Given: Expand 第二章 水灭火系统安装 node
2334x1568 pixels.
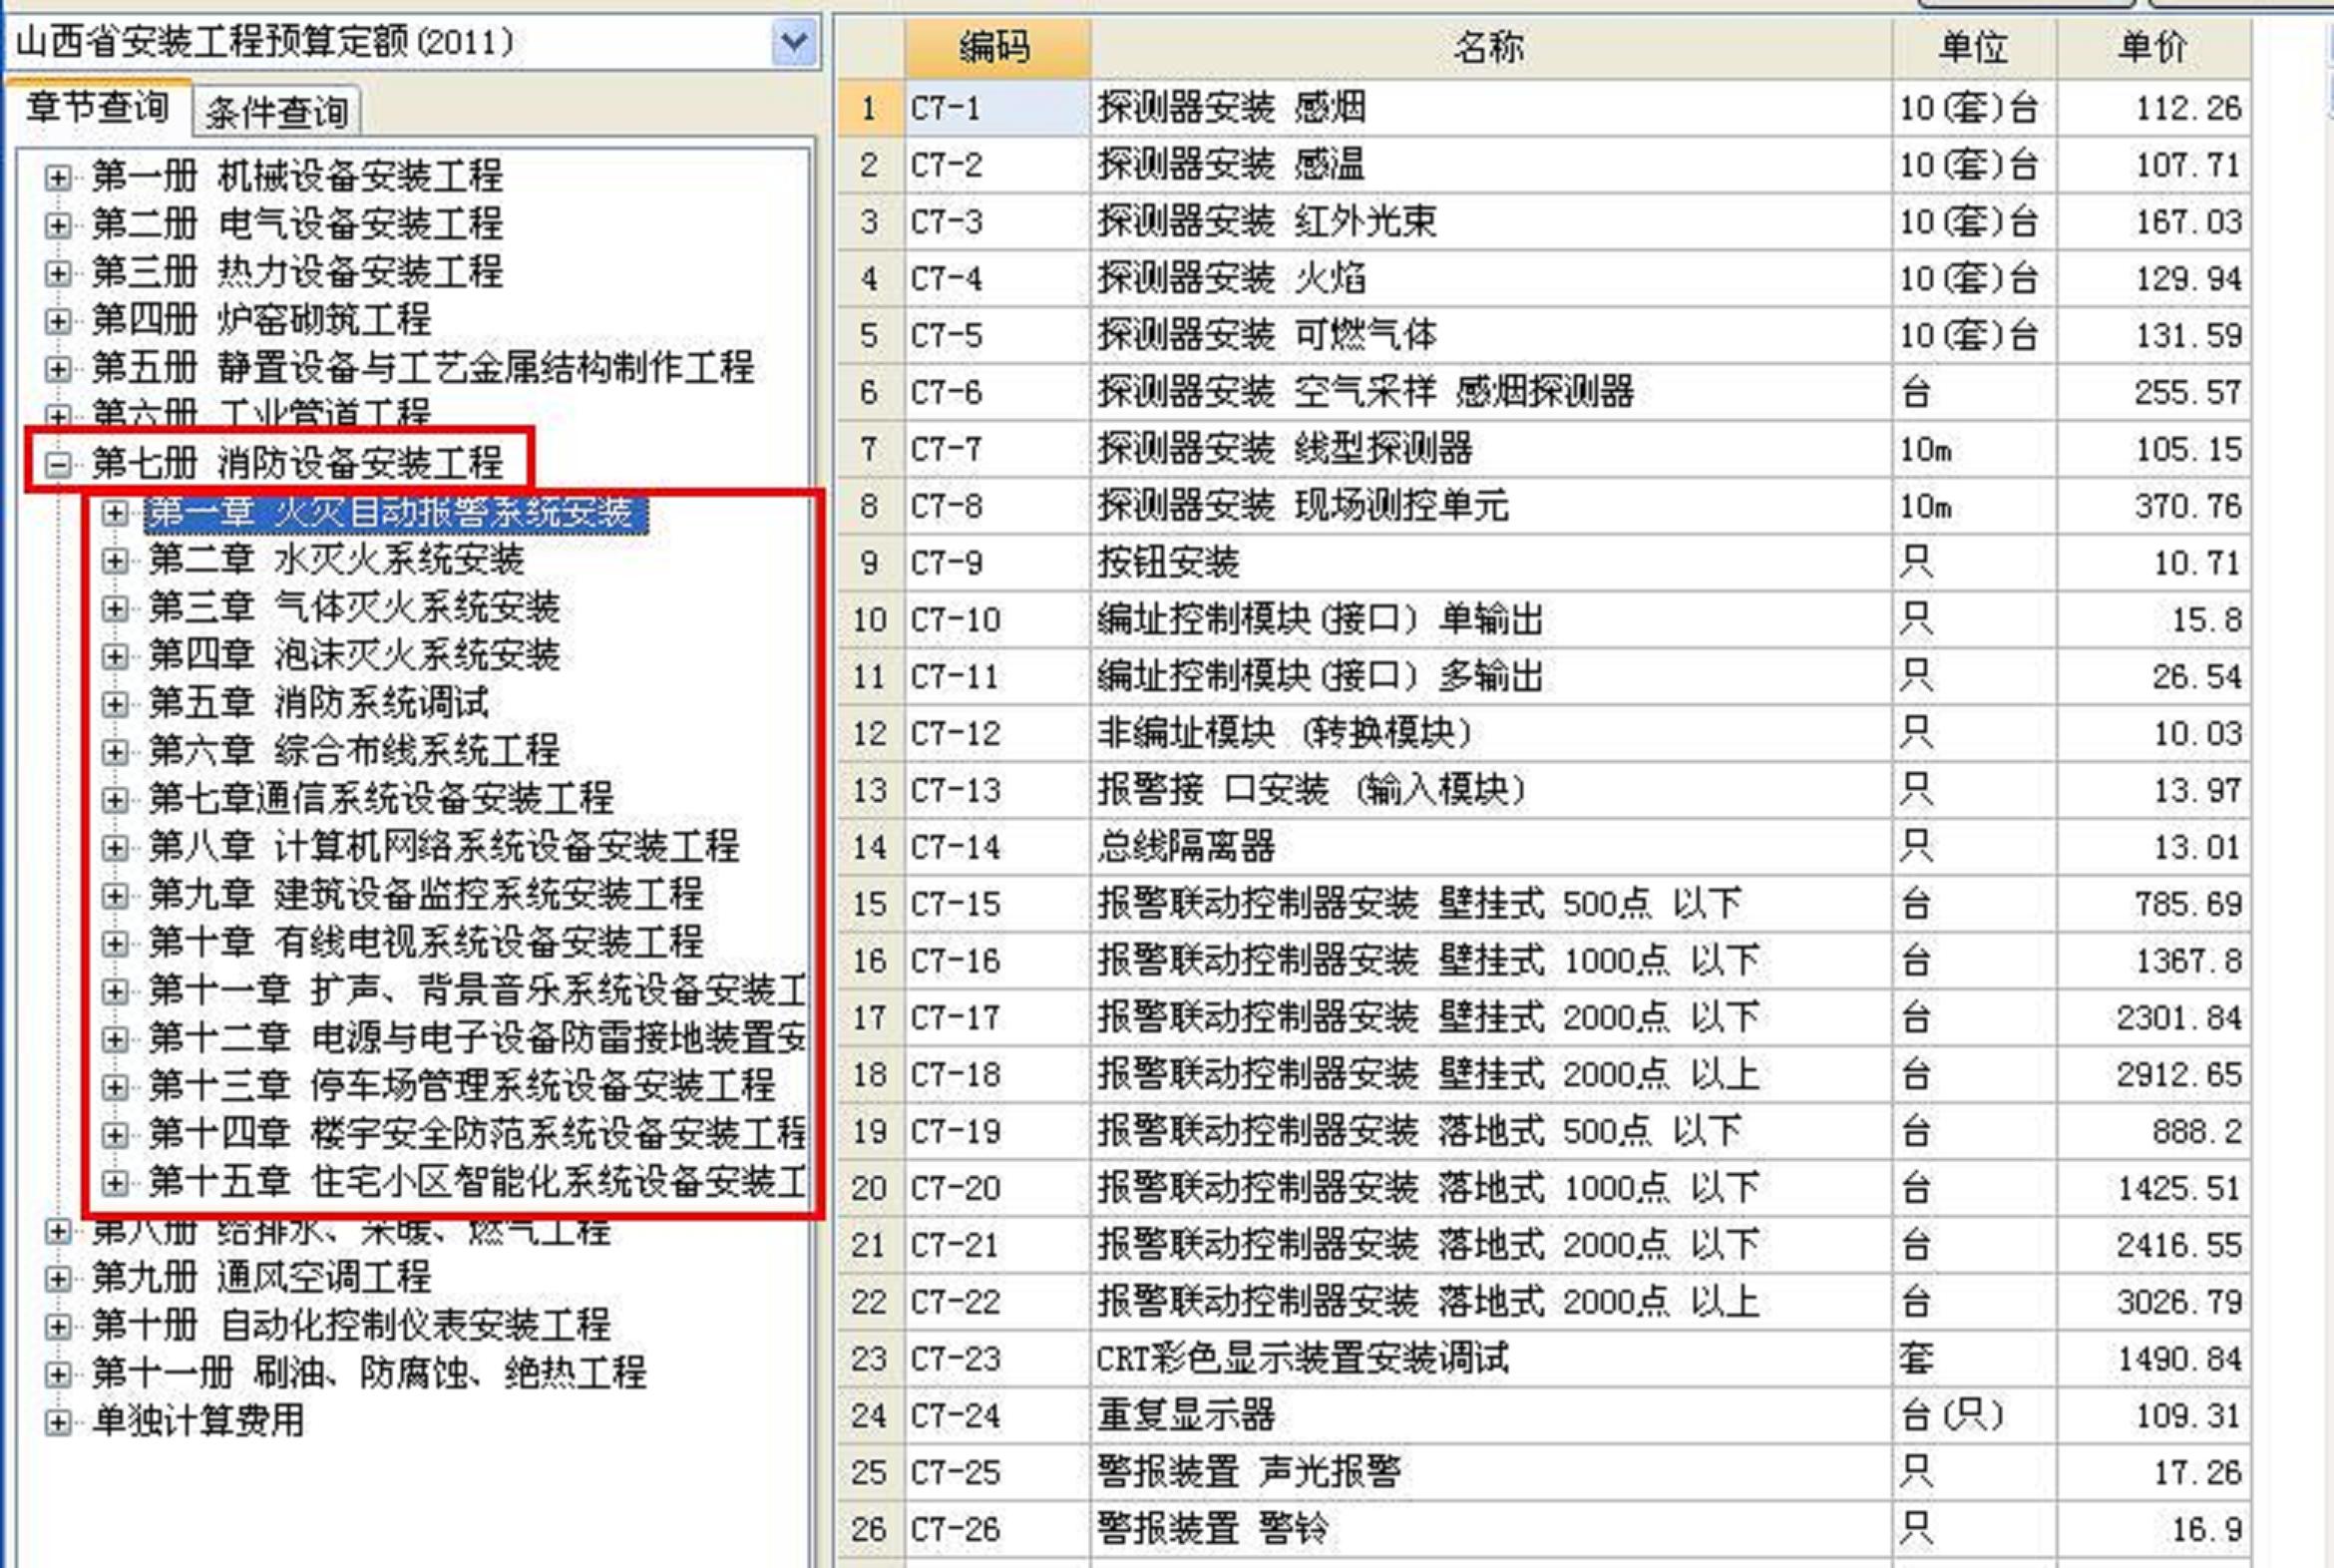Looking at the screenshot, I should click(x=115, y=561).
